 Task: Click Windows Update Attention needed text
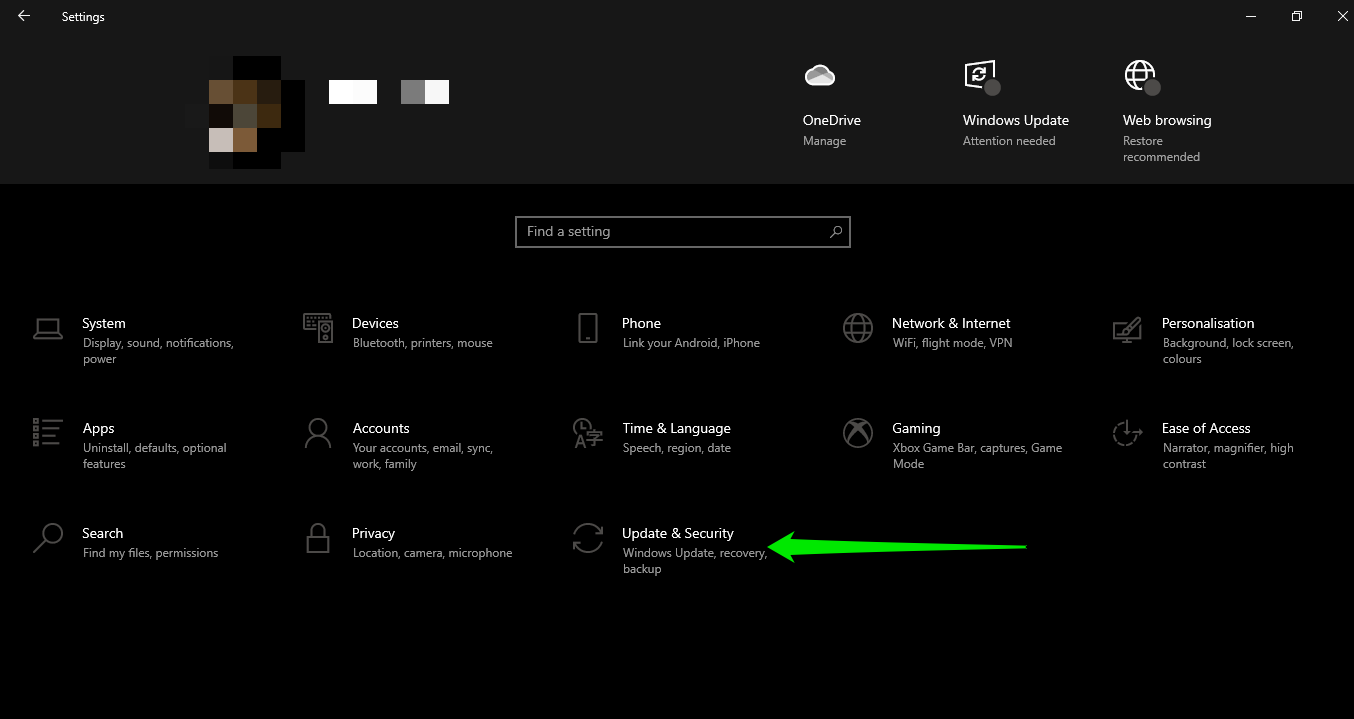coord(1009,141)
